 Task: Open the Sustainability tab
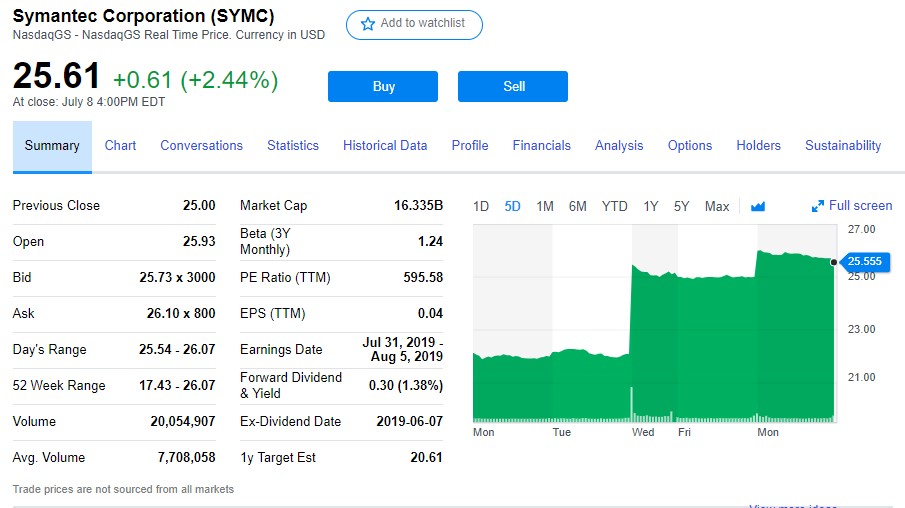(x=843, y=145)
